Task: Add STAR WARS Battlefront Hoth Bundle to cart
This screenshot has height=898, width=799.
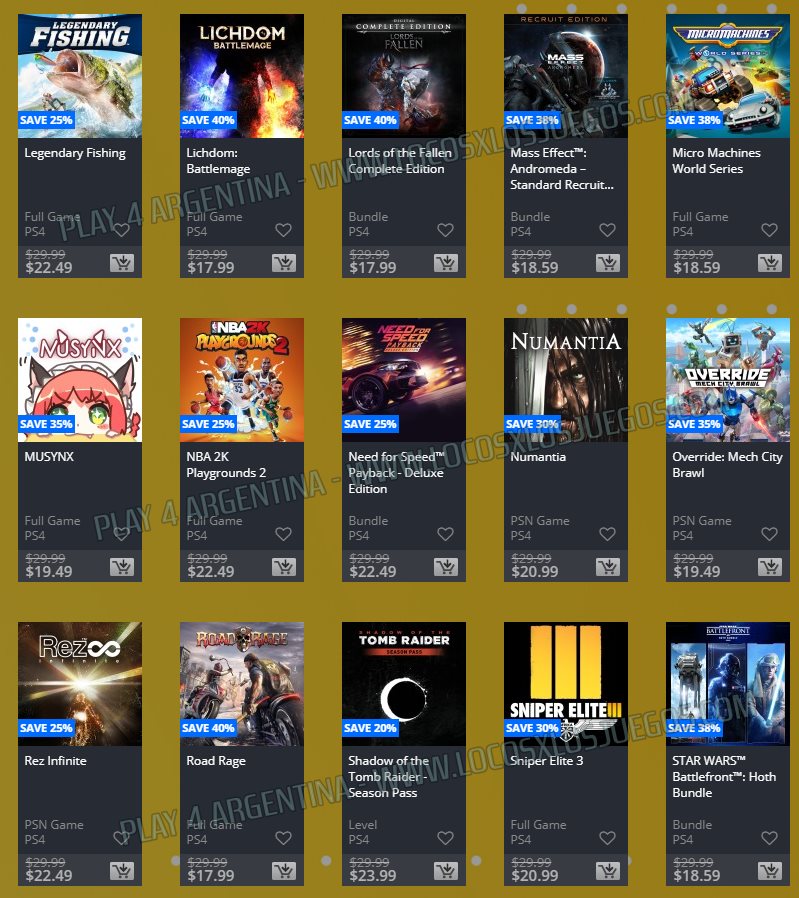Action: [x=770, y=871]
